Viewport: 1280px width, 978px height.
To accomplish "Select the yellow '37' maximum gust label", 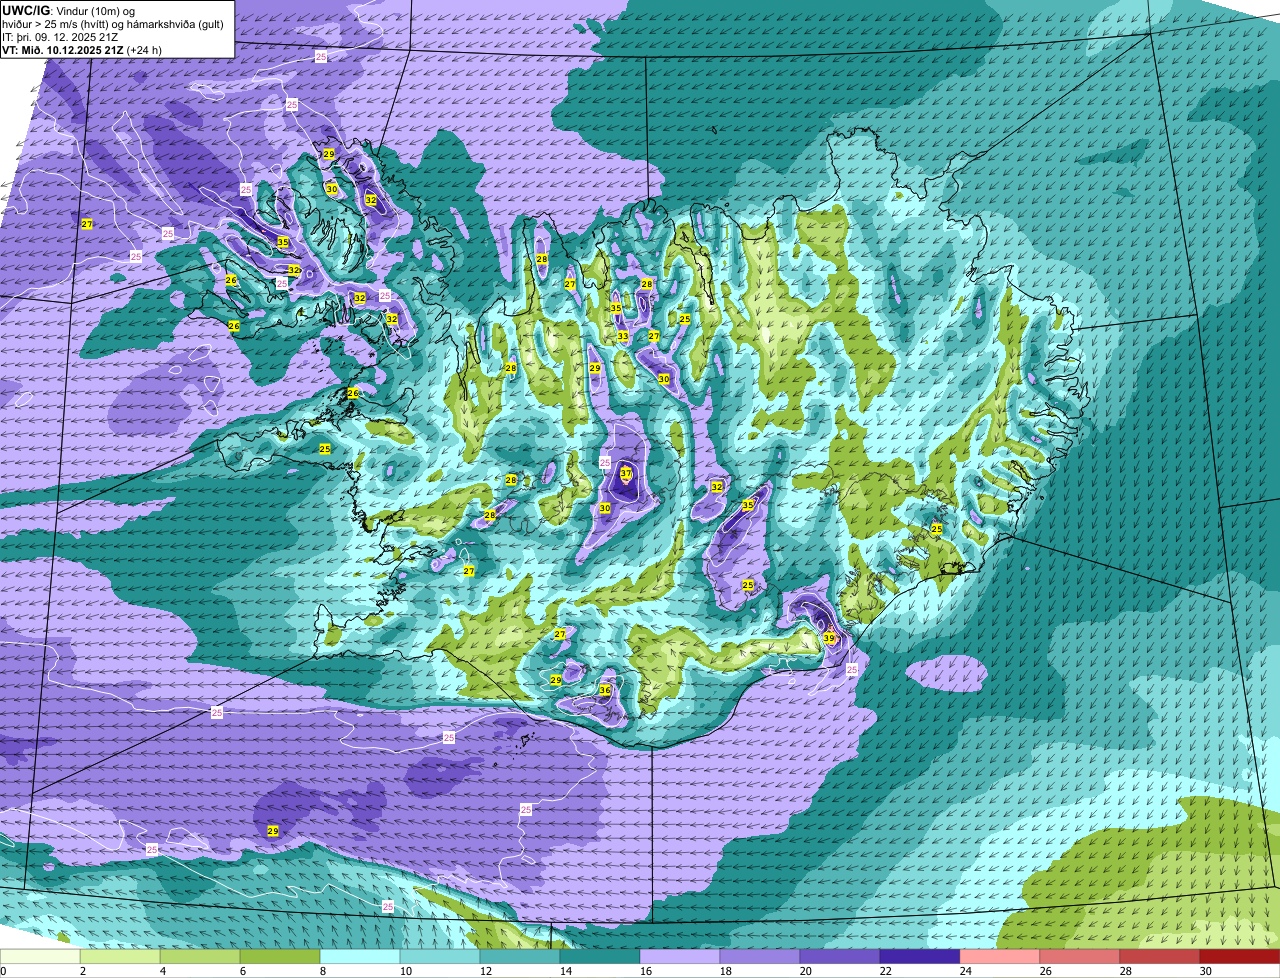I will click(x=626, y=472).
